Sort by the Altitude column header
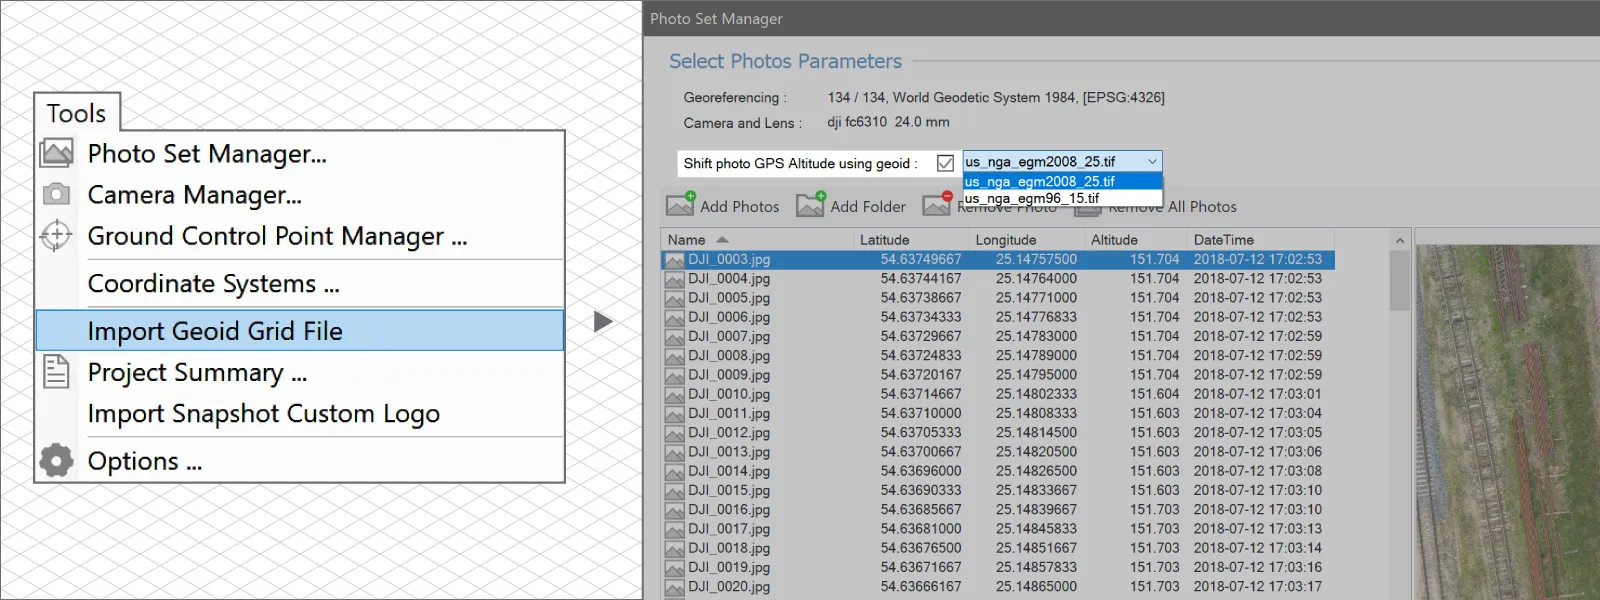The height and width of the screenshot is (600, 1600). 1135,240
